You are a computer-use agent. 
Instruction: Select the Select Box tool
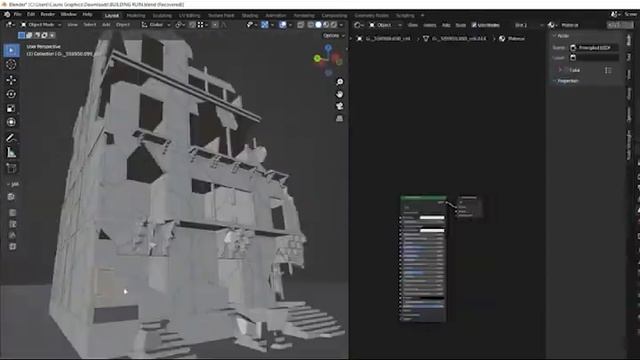[11, 50]
